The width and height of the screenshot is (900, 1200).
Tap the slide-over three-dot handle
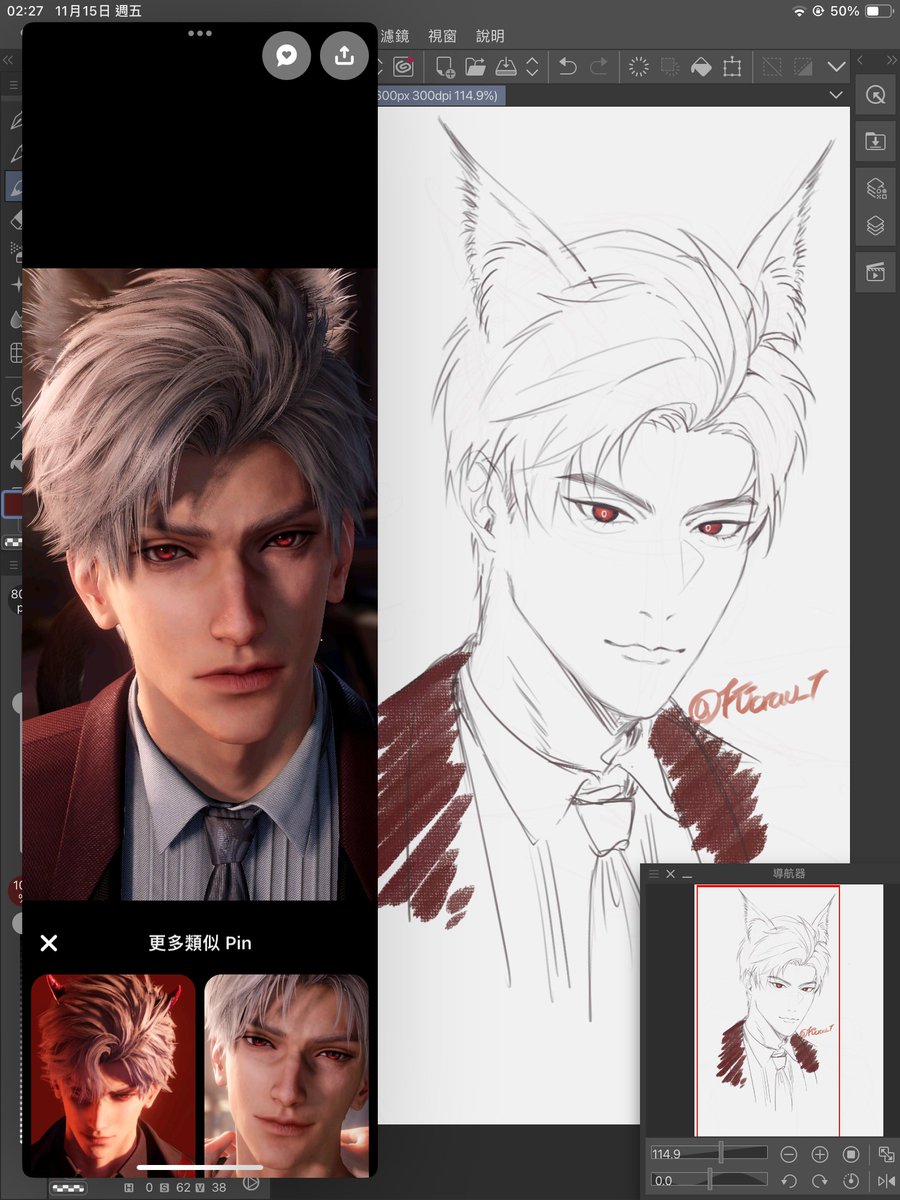pos(200,33)
